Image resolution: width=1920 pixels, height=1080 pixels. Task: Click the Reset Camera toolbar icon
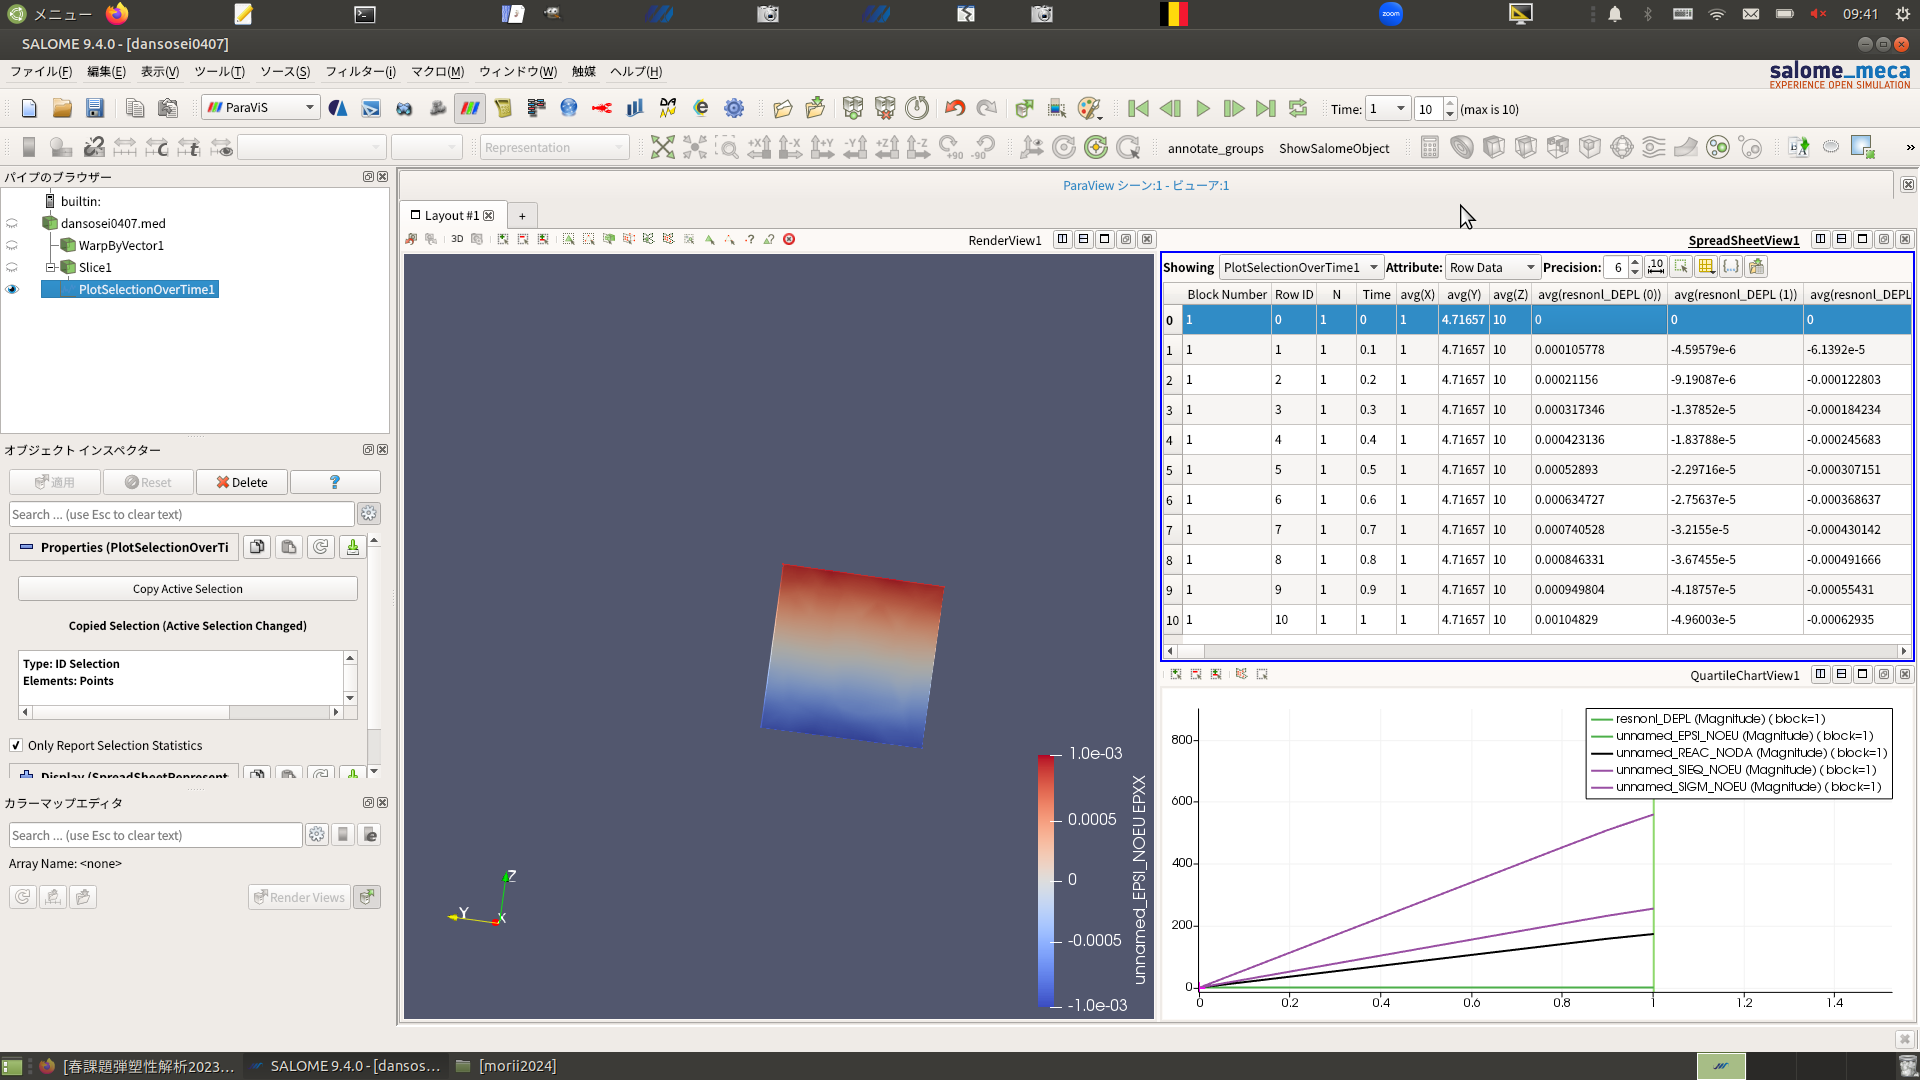pos(662,148)
